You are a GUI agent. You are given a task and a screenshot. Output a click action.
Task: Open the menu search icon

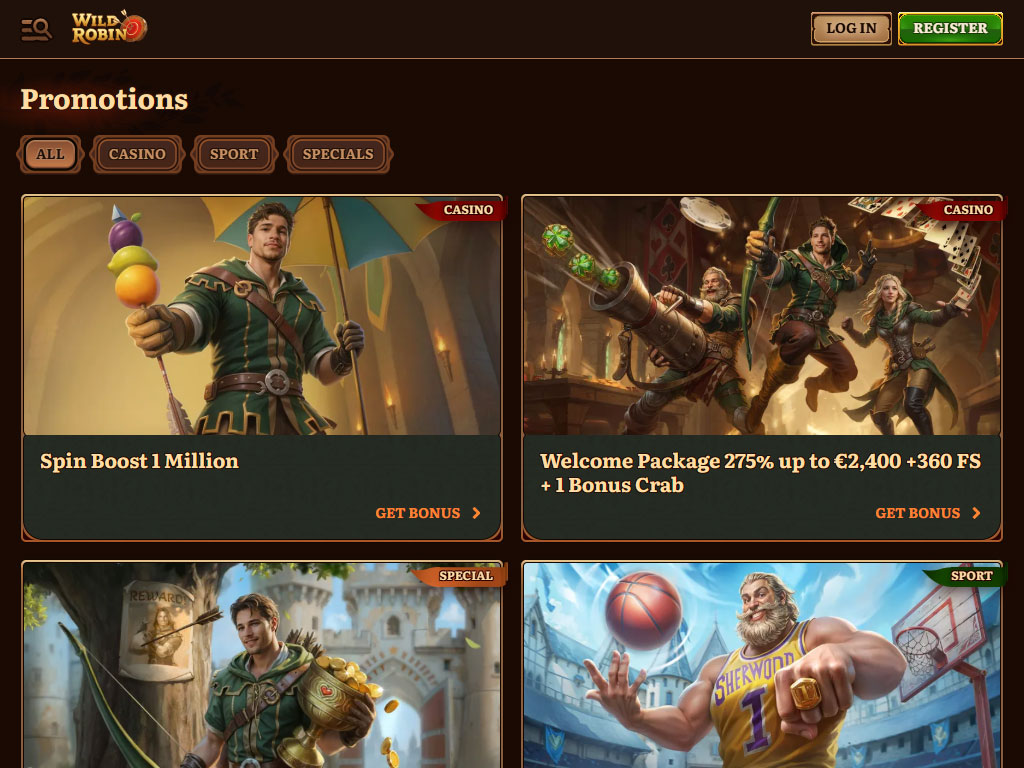(x=36, y=29)
